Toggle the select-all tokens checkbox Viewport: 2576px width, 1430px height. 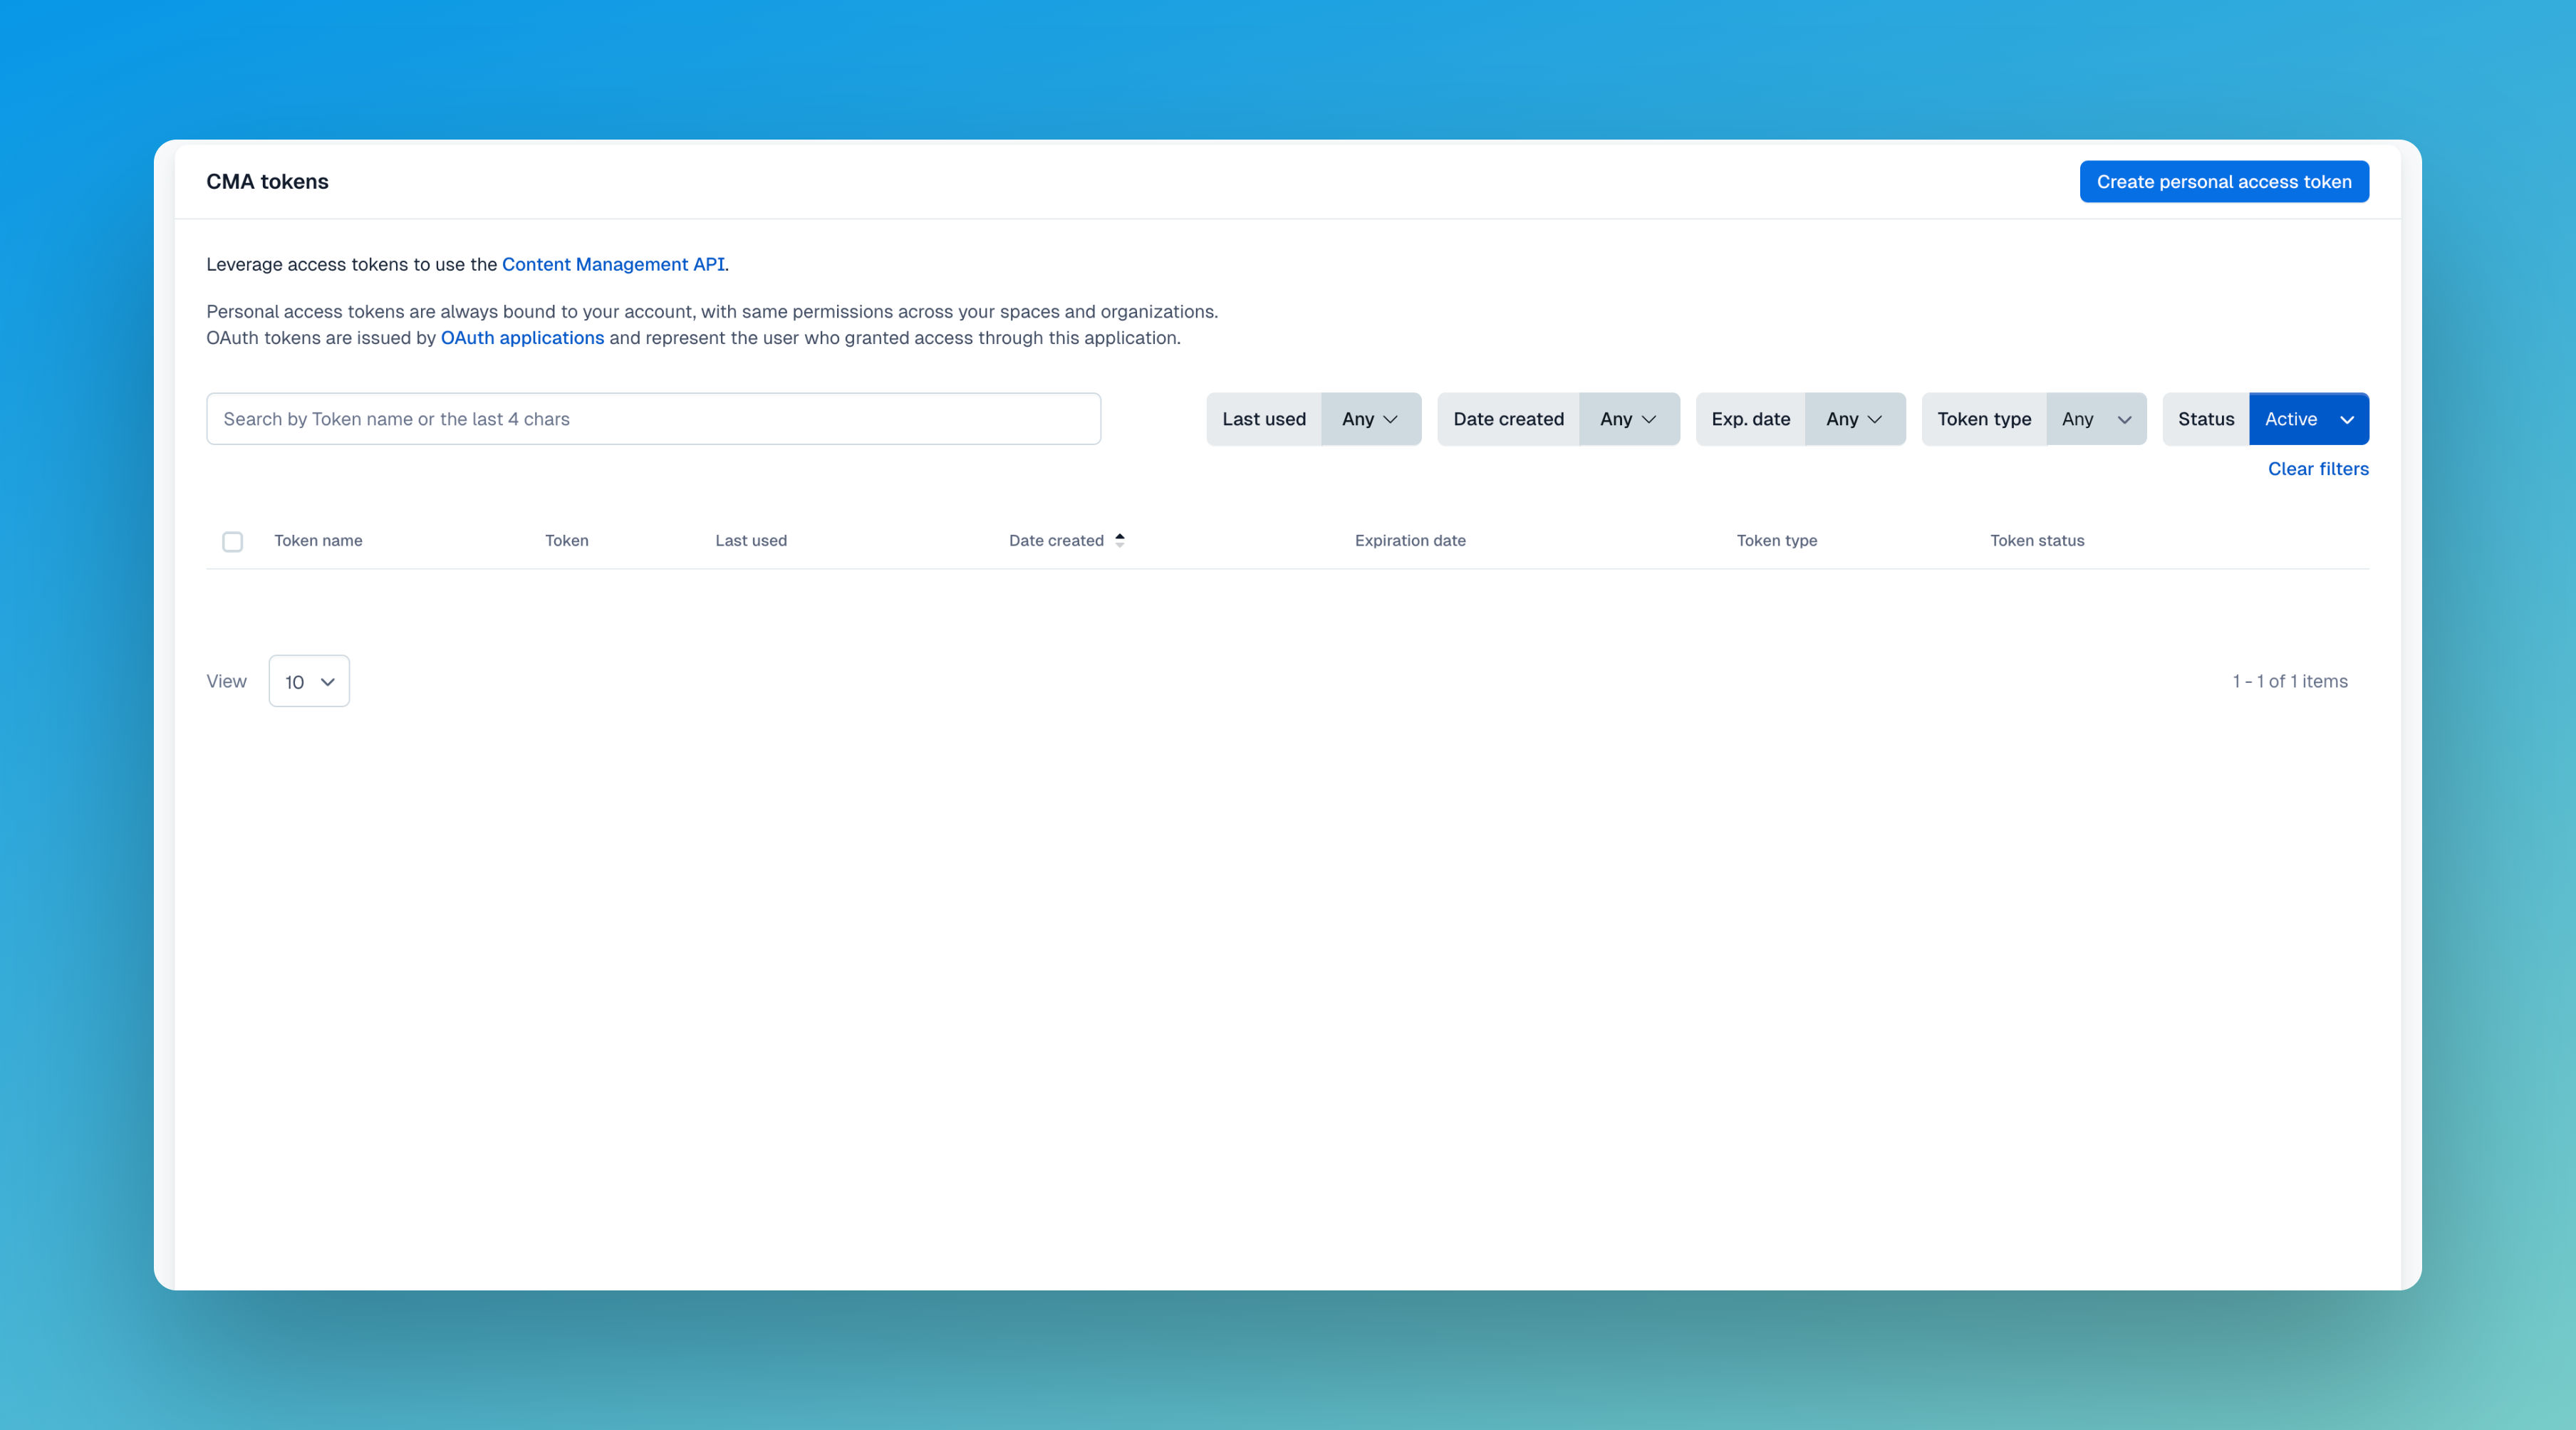pyautogui.click(x=232, y=541)
